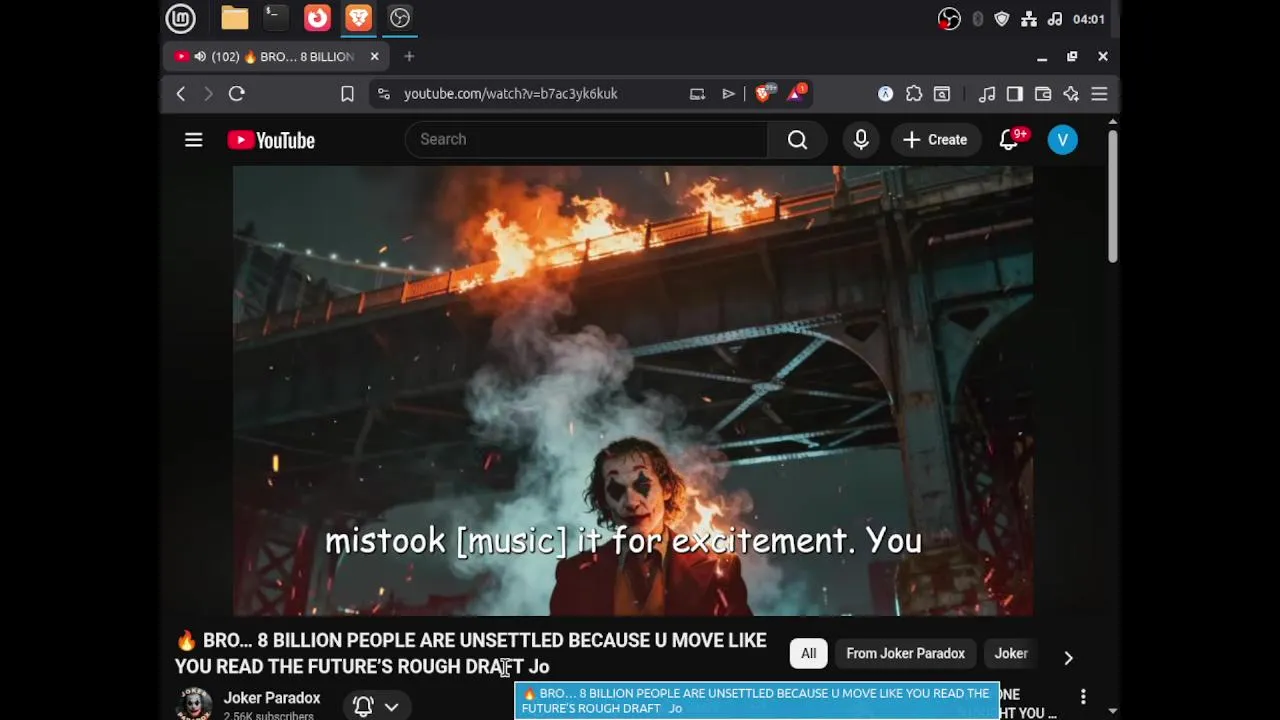Open the Brave main hamburger menu
Viewport: 1280px width, 720px height.
point(1099,94)
